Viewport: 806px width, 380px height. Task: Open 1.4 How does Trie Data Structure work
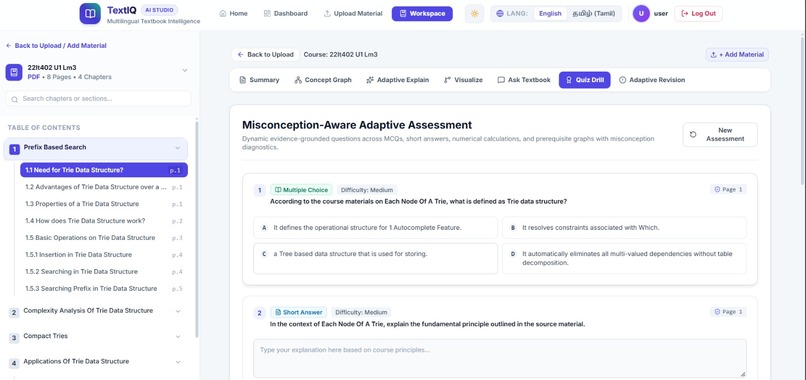(104, 221)
